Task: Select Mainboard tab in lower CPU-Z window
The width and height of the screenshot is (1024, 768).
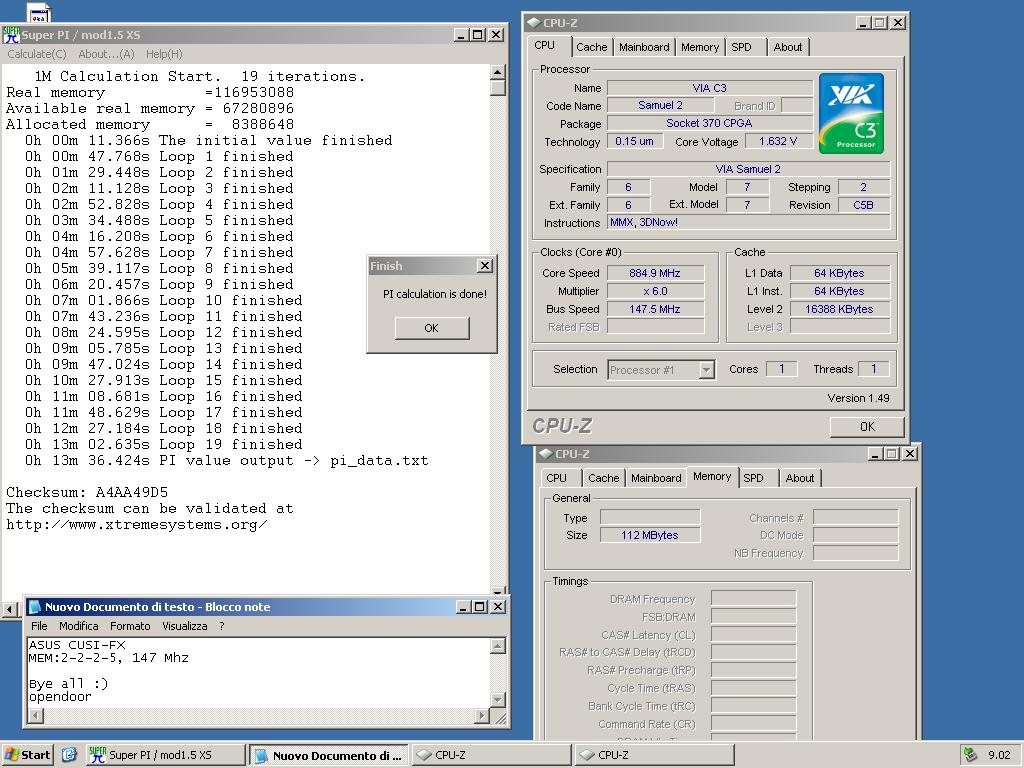Action: pos(656,478)
